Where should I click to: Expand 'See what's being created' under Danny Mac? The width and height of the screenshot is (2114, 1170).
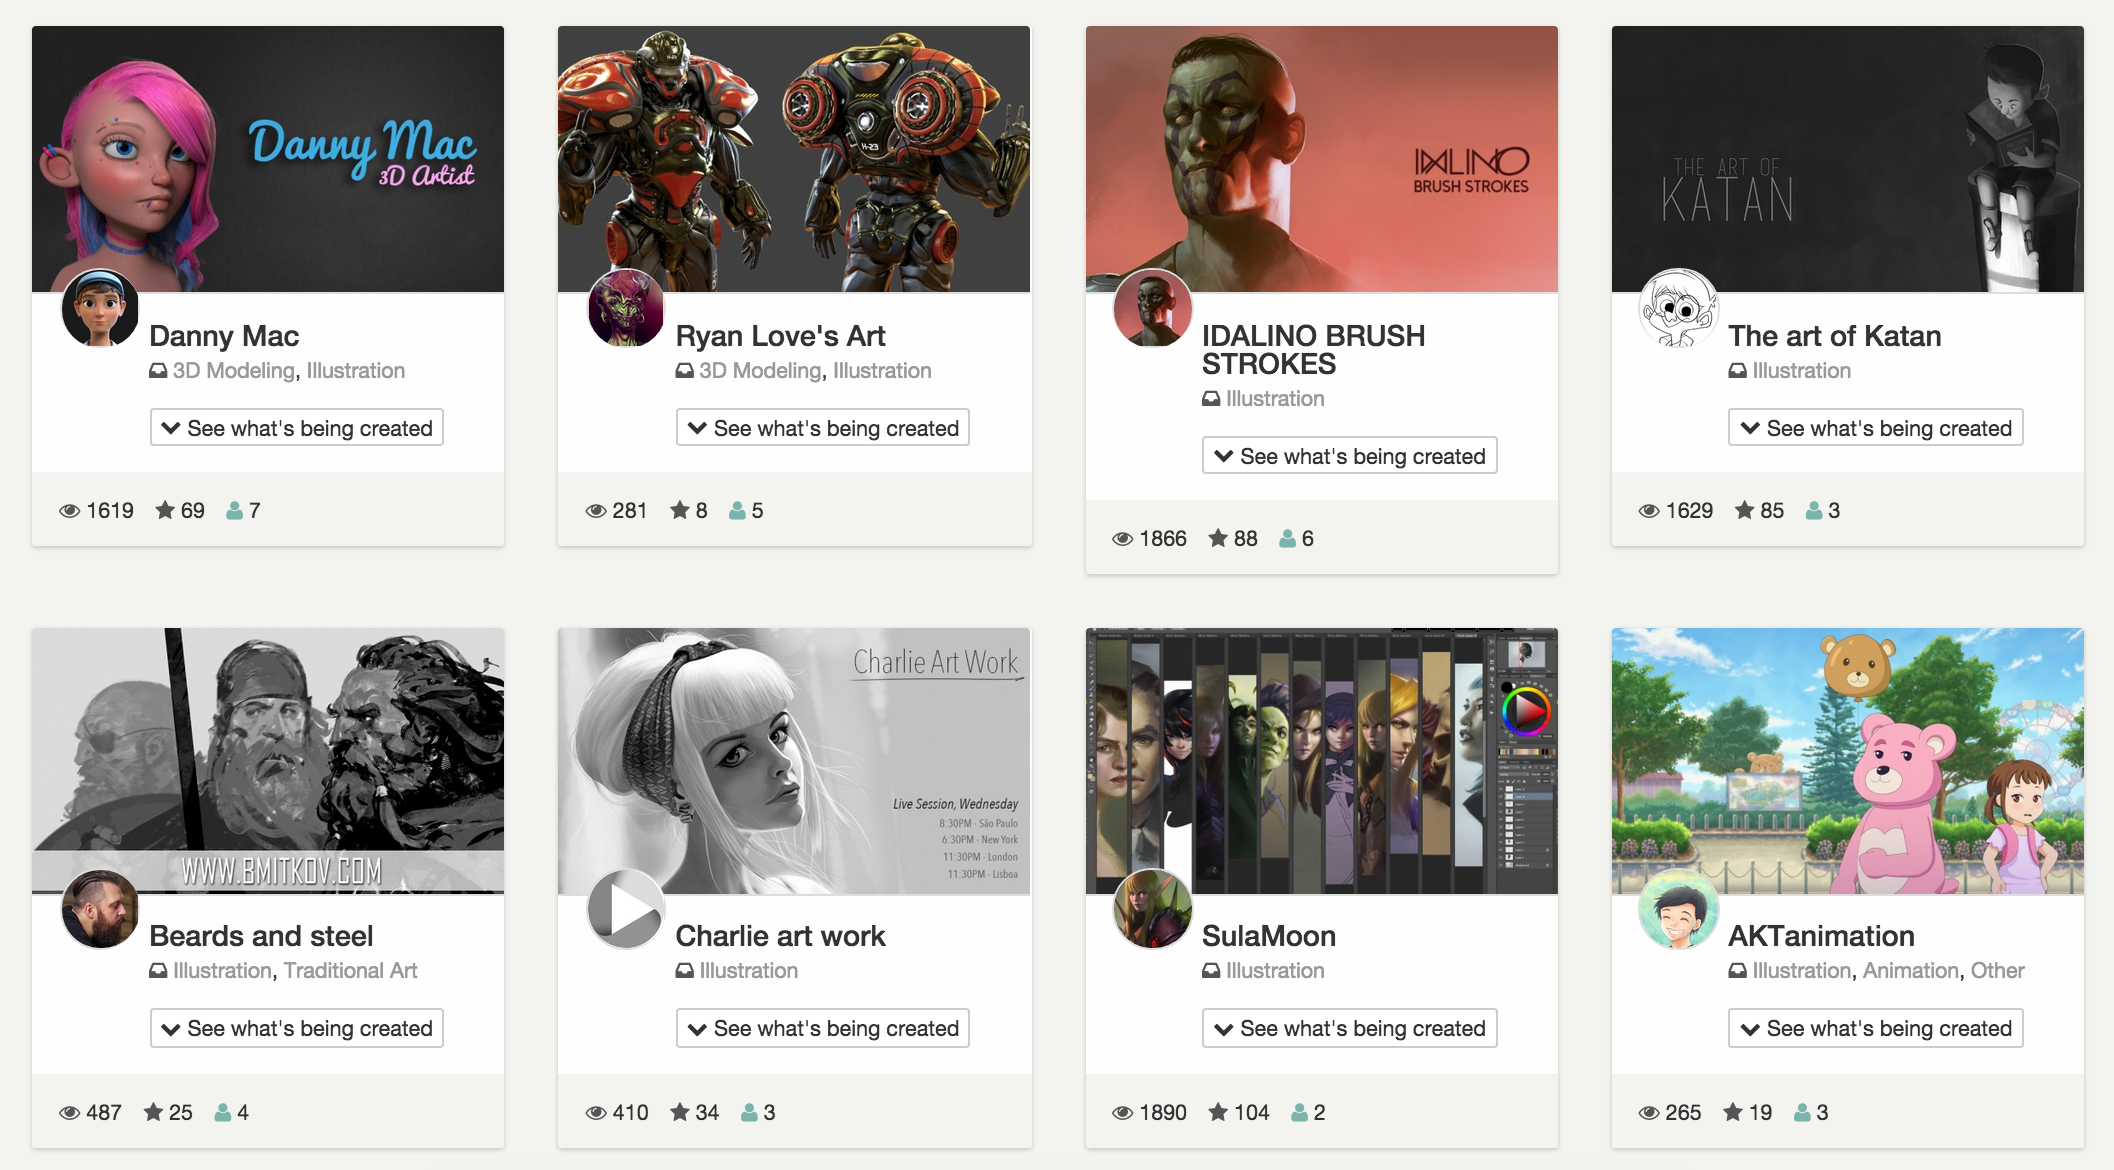click(297, 428)
